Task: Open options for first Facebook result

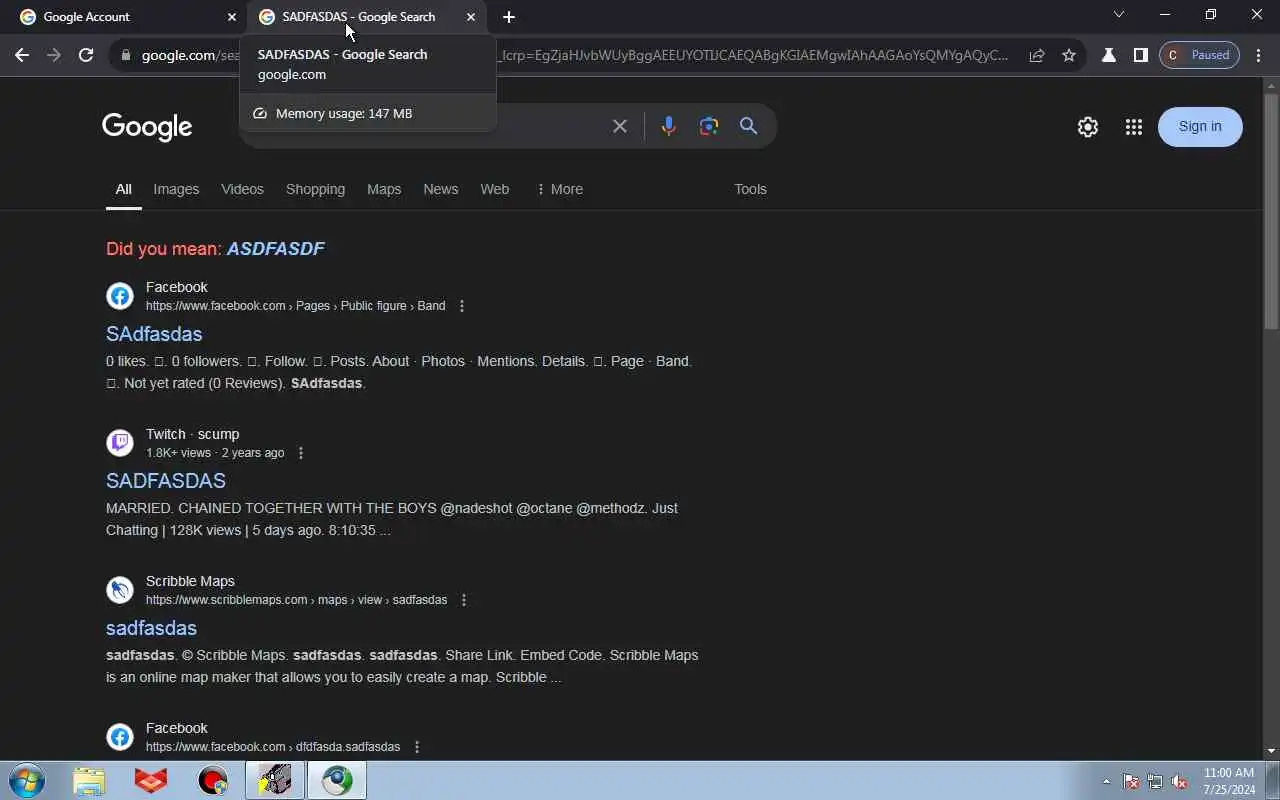Action: [x=461, y=306]
